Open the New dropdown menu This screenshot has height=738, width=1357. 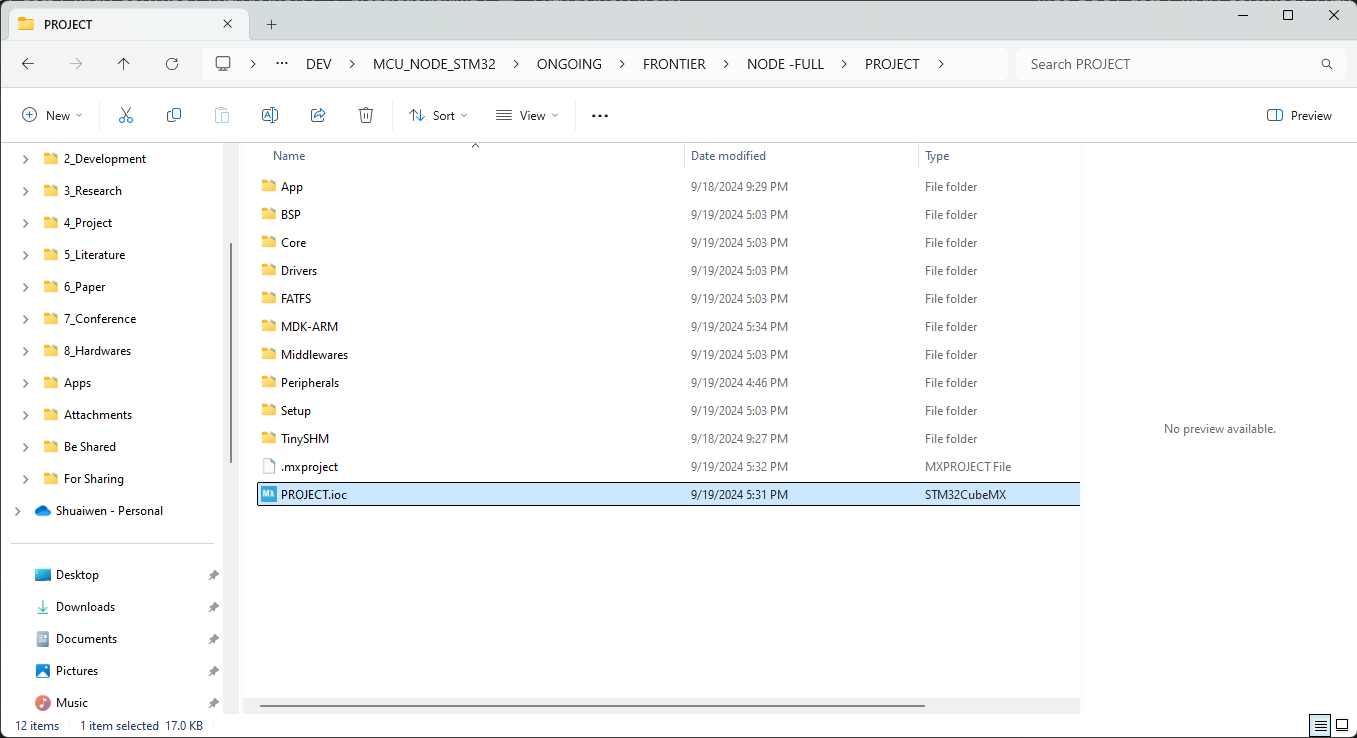tap(53, 116)
